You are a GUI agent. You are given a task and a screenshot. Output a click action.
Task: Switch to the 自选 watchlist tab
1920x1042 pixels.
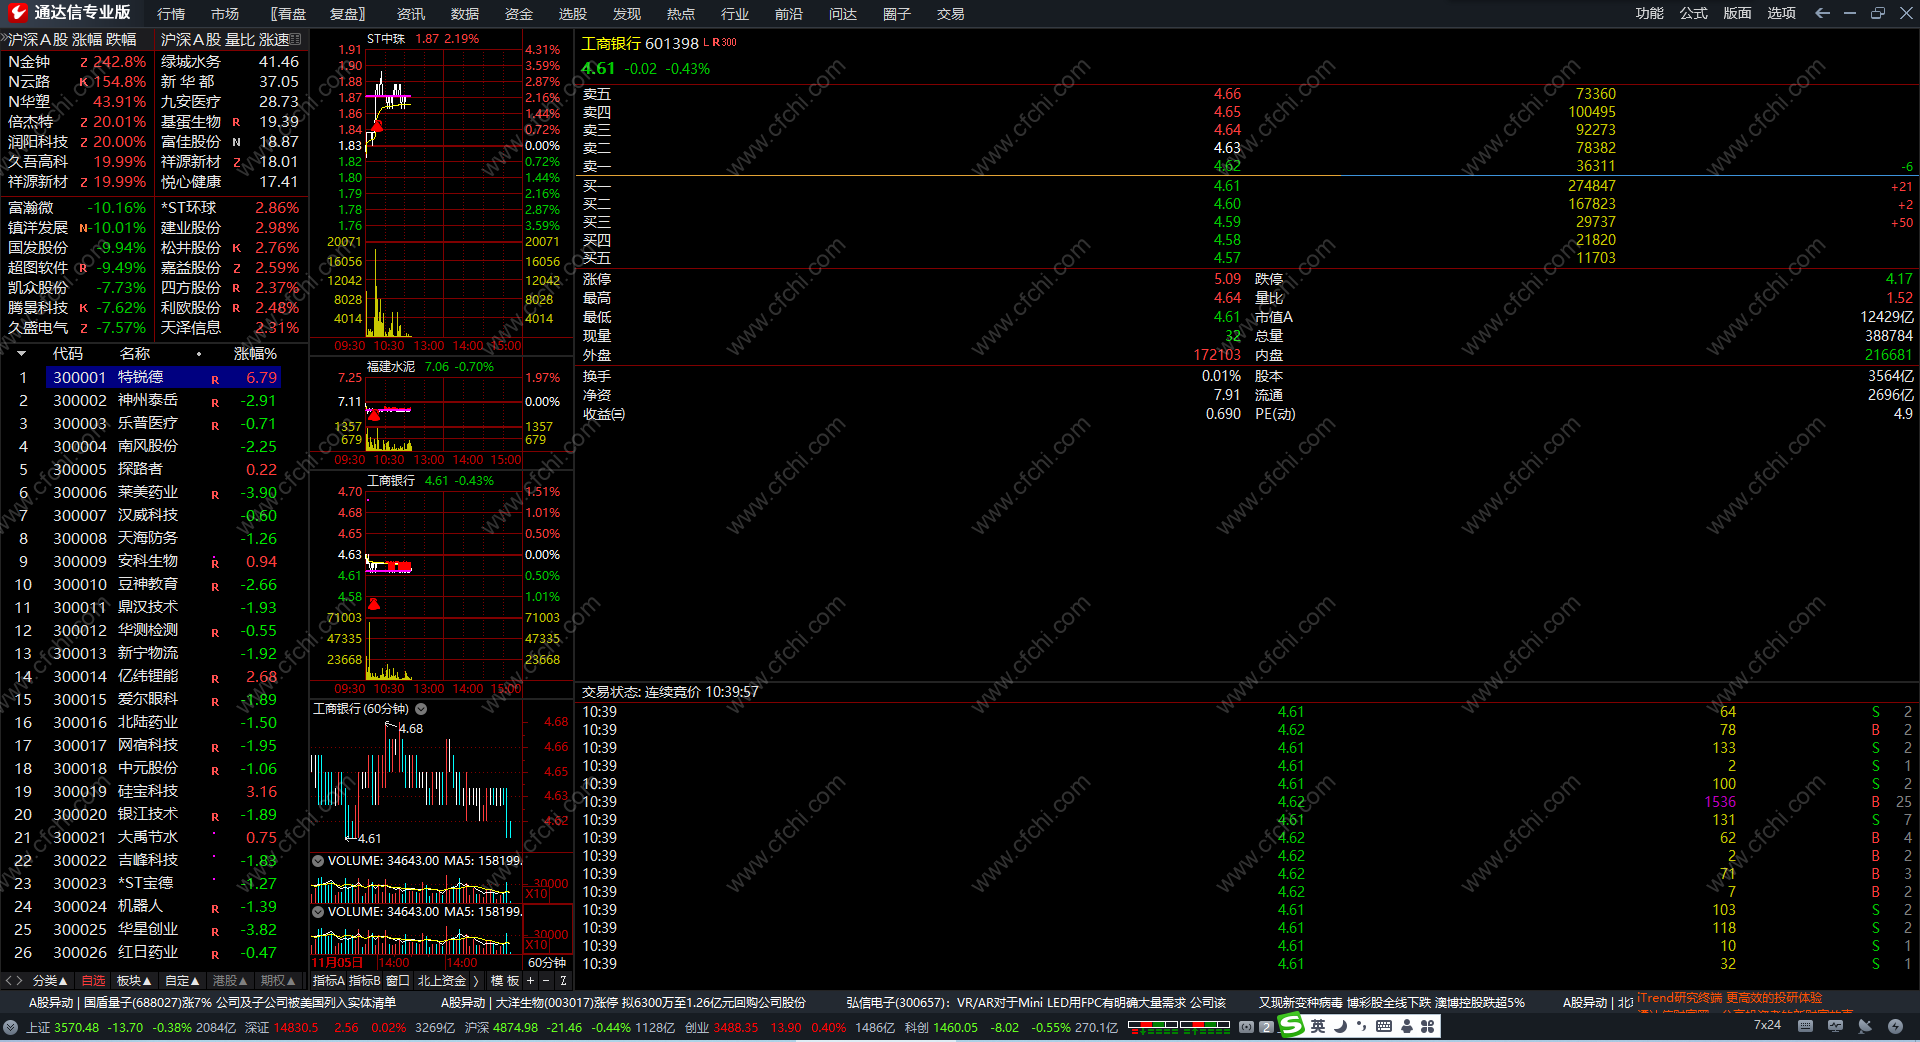click(93, 981)
